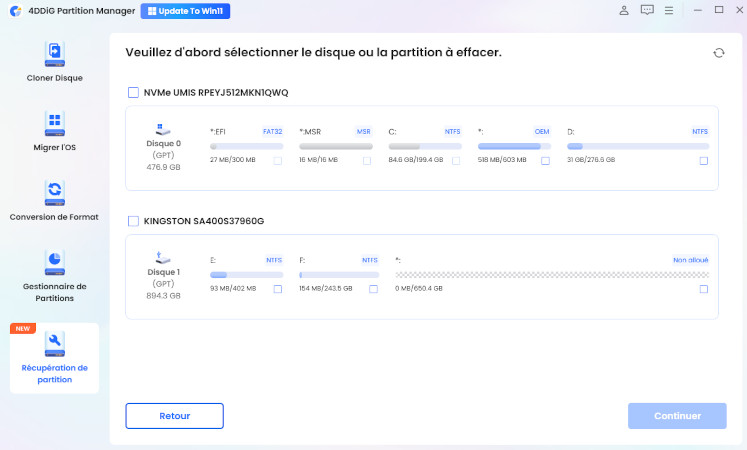The height and width of the screenshot is (450, 747).
Task: Check the NVMe UMIS RPEYJ512MKN1QWQ disk checkbox
Action: pyautogui.click(x=133, y=92)
